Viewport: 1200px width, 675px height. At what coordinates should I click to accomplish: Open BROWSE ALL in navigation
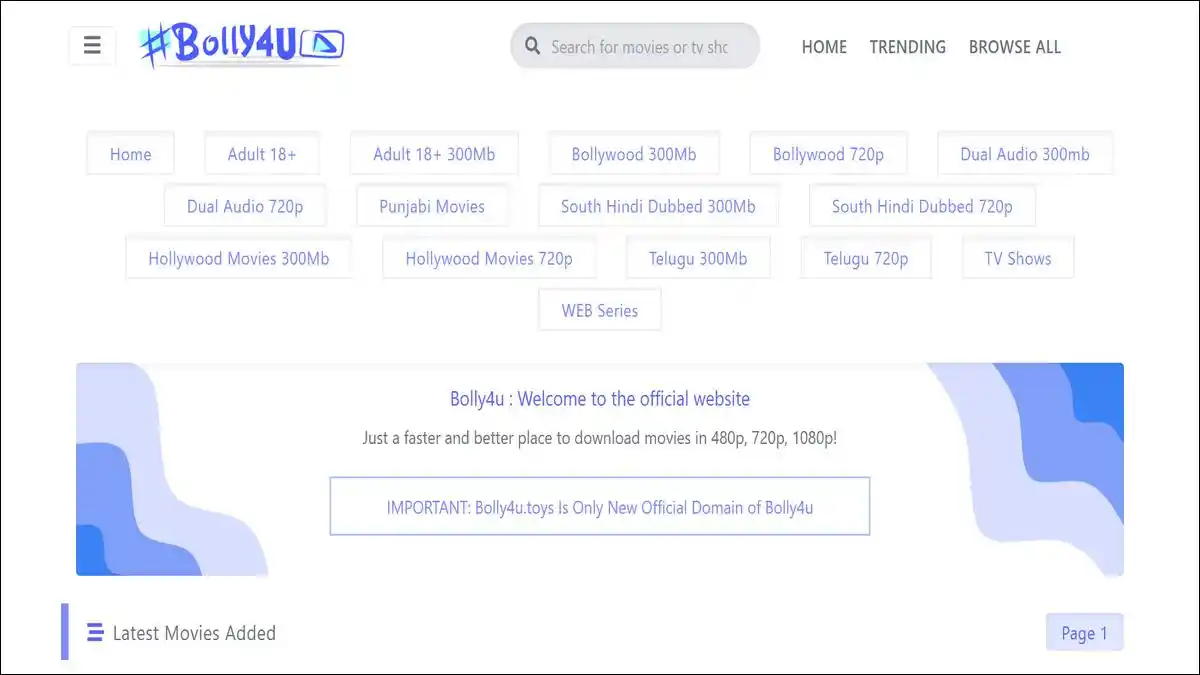pyautogui.click(x=1014, y=47)
